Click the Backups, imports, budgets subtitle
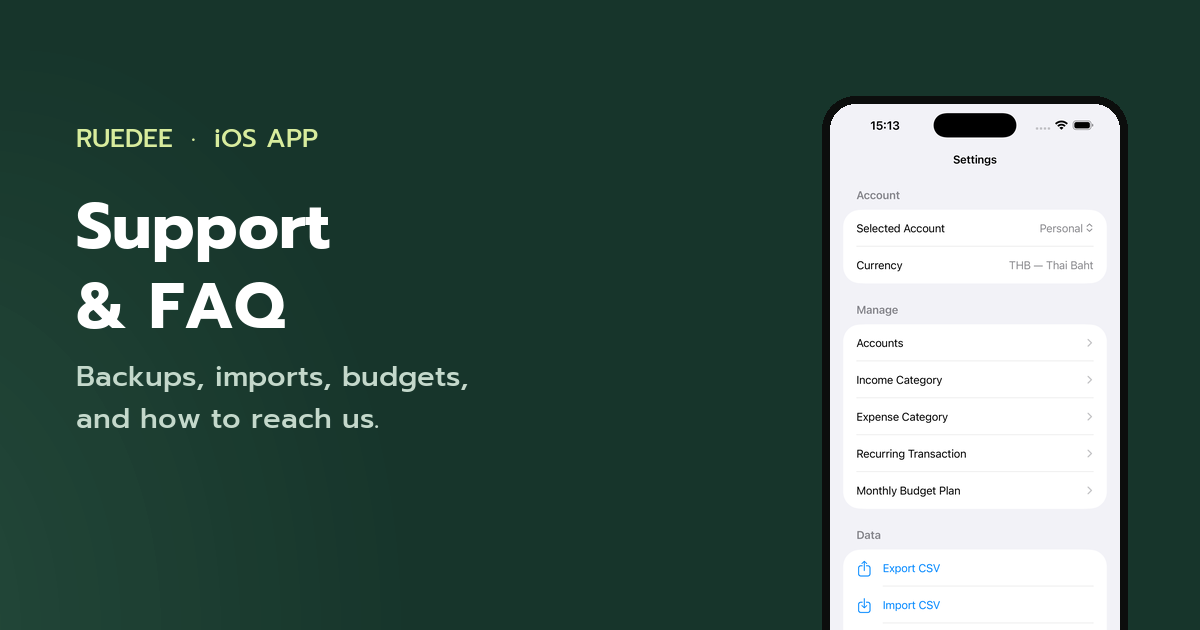1200x630 pixels. tap(272, 398)
